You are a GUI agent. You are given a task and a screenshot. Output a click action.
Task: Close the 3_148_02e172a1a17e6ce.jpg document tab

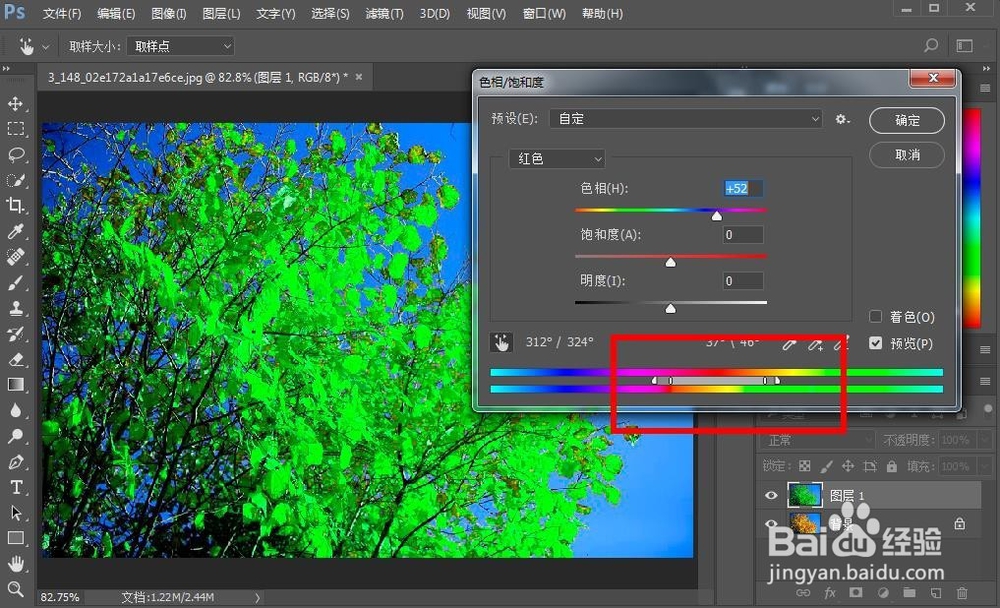pyautogui.click(x=359, y=77)
